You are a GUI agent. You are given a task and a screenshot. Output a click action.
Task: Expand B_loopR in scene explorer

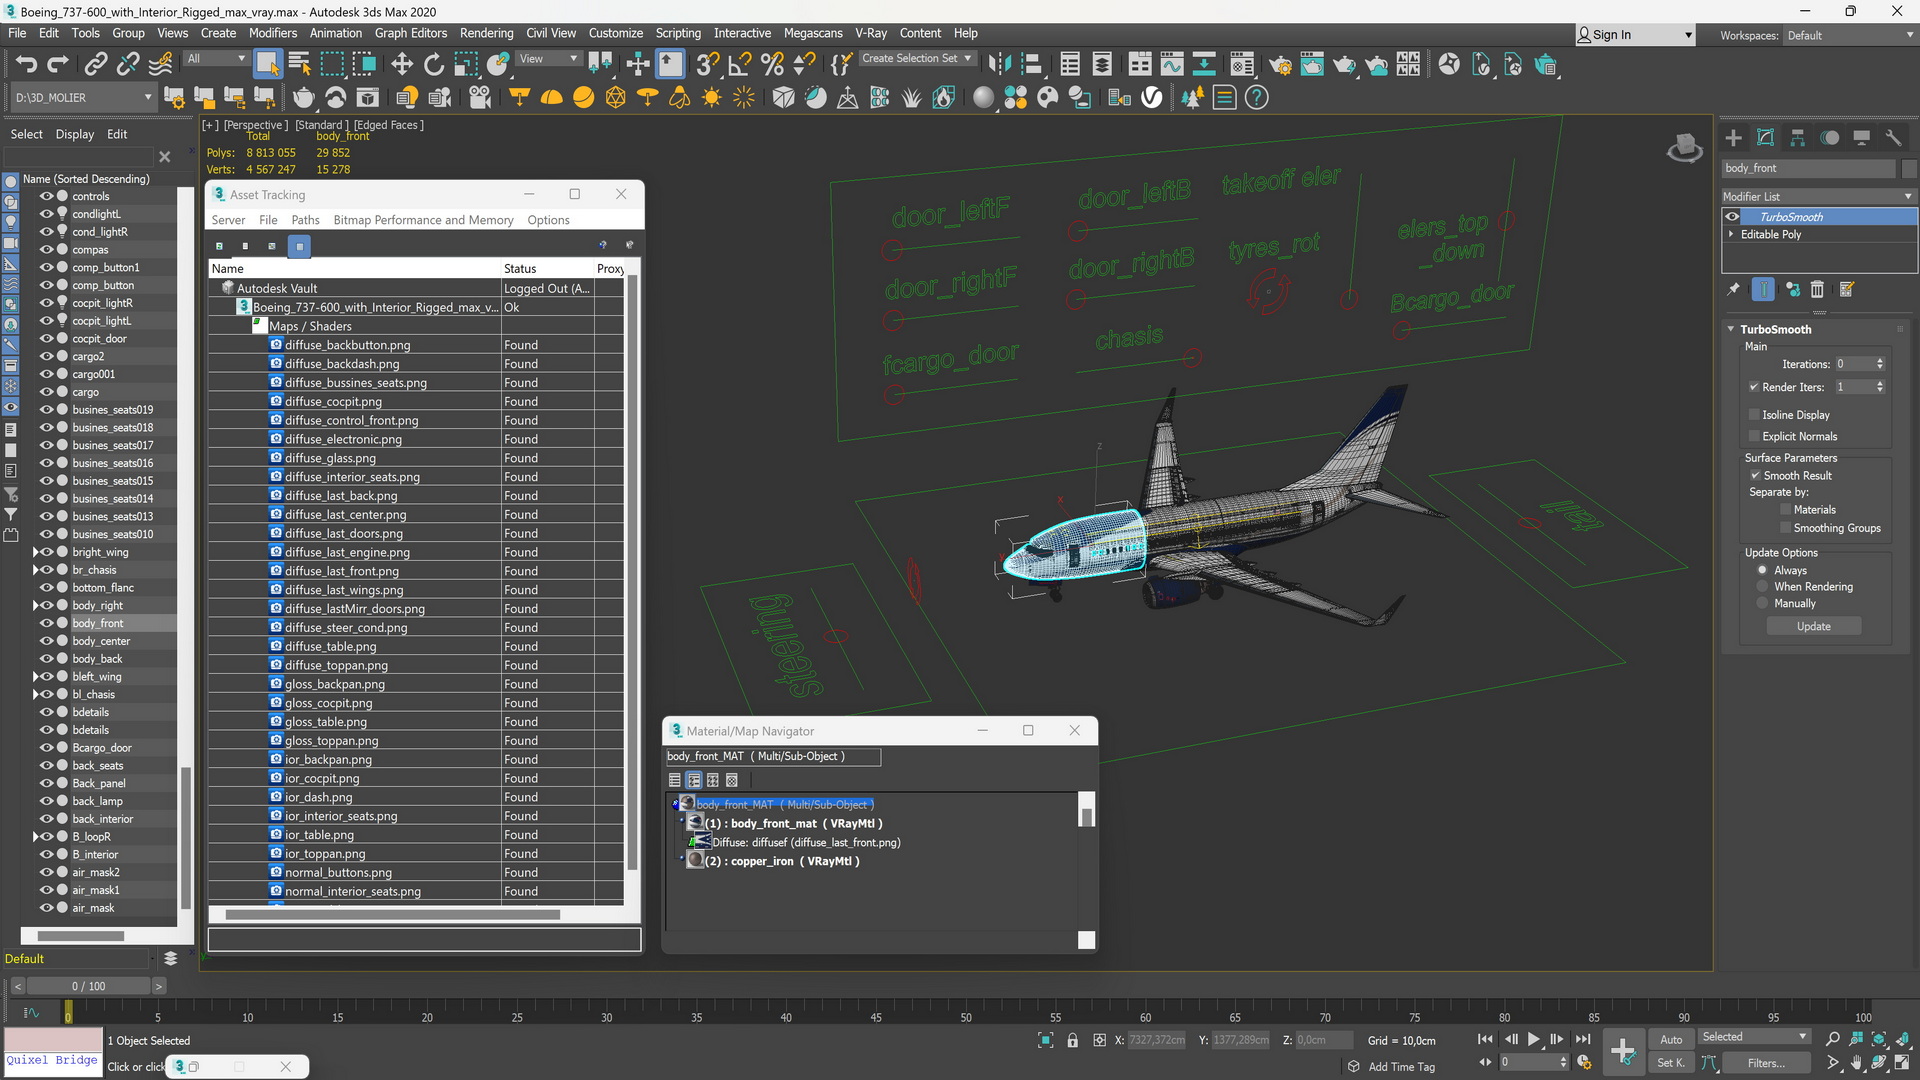coord(36,837)
